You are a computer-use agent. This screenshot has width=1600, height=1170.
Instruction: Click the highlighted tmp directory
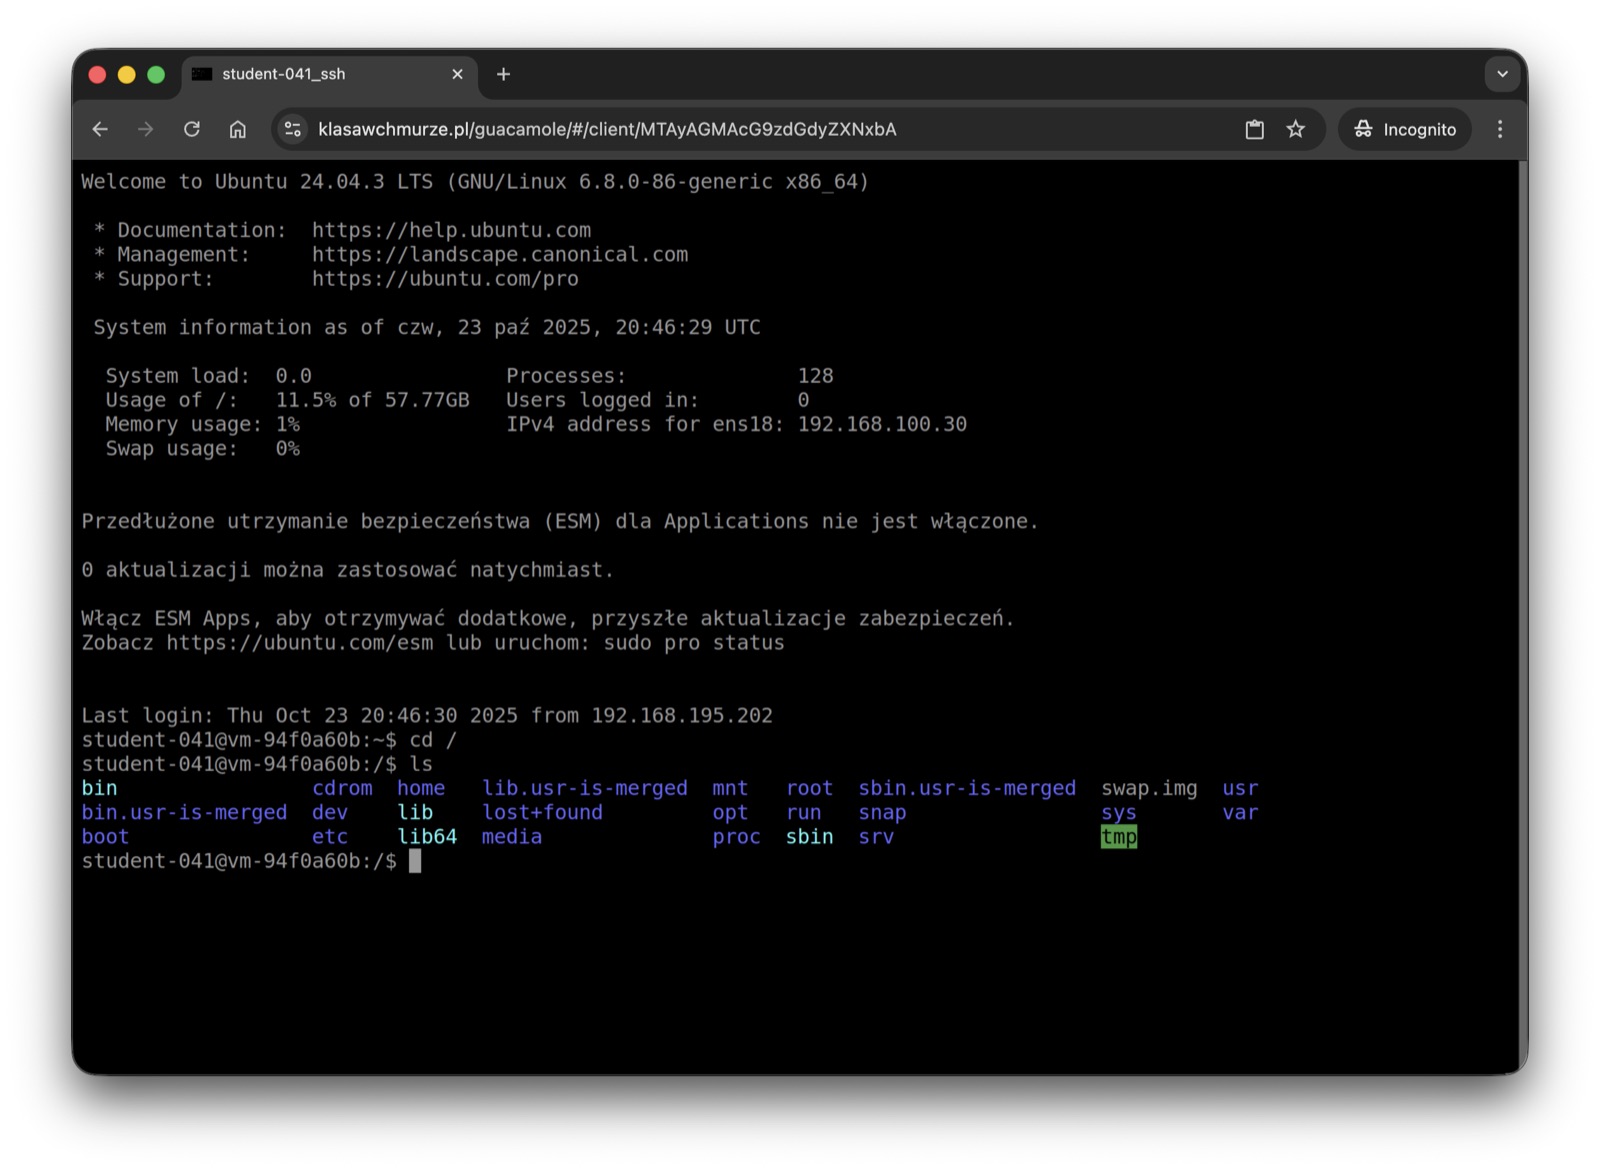[x=1119, y=837]
